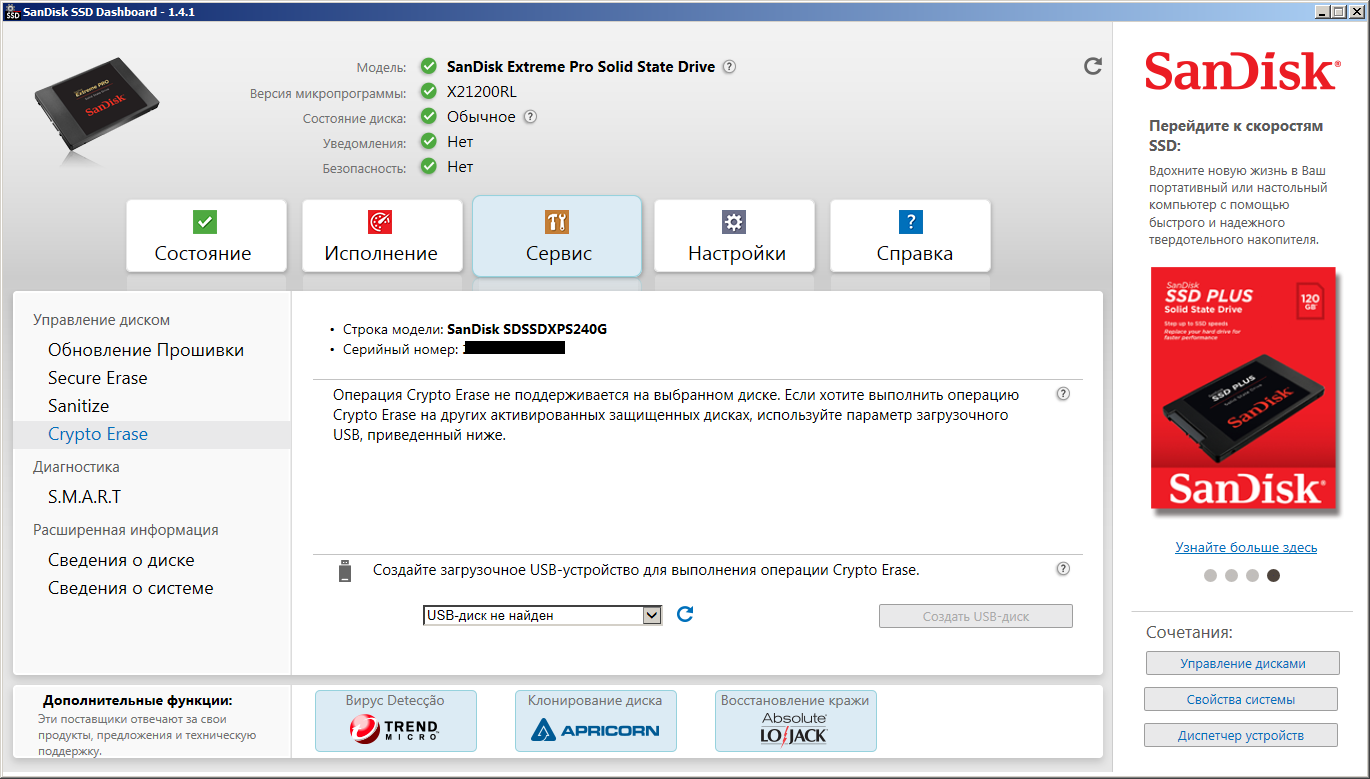The height and width of the screenshot is (779, 1370).
Task: Open Сведения о системе
Action: point(131,588)
